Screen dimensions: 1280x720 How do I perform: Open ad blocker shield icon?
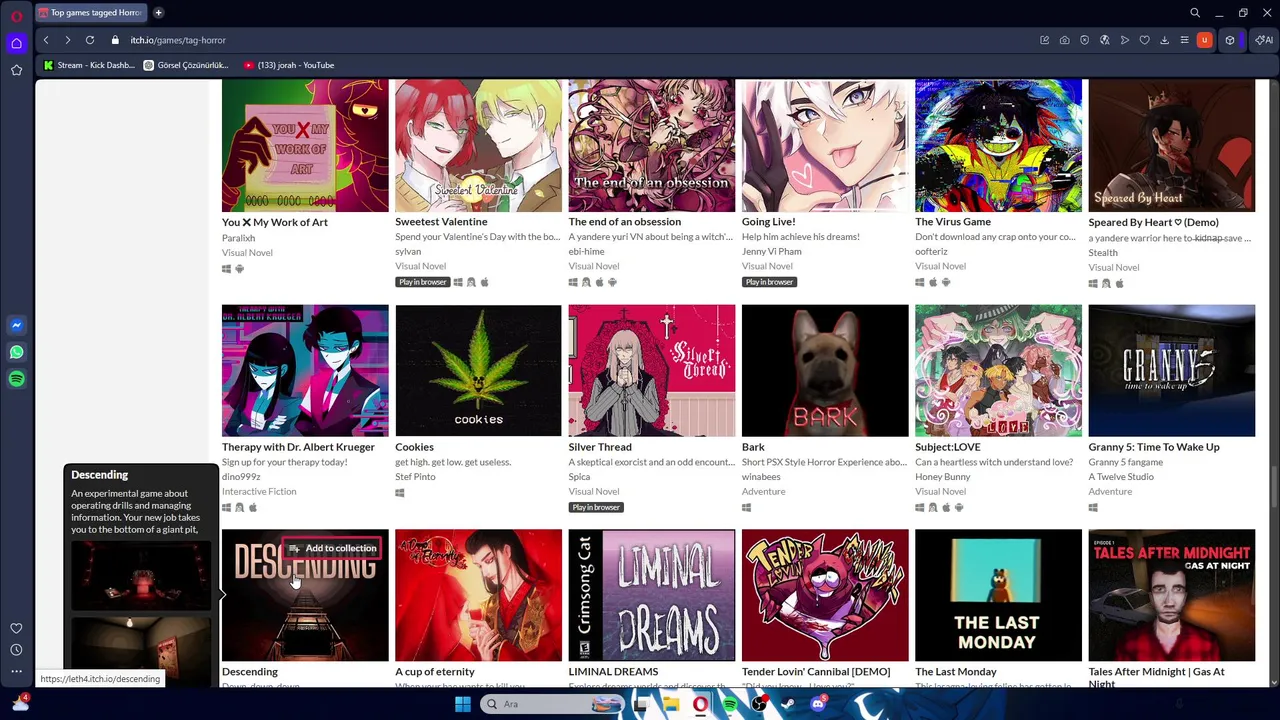pyautogui.click(x=1085, y=40)
